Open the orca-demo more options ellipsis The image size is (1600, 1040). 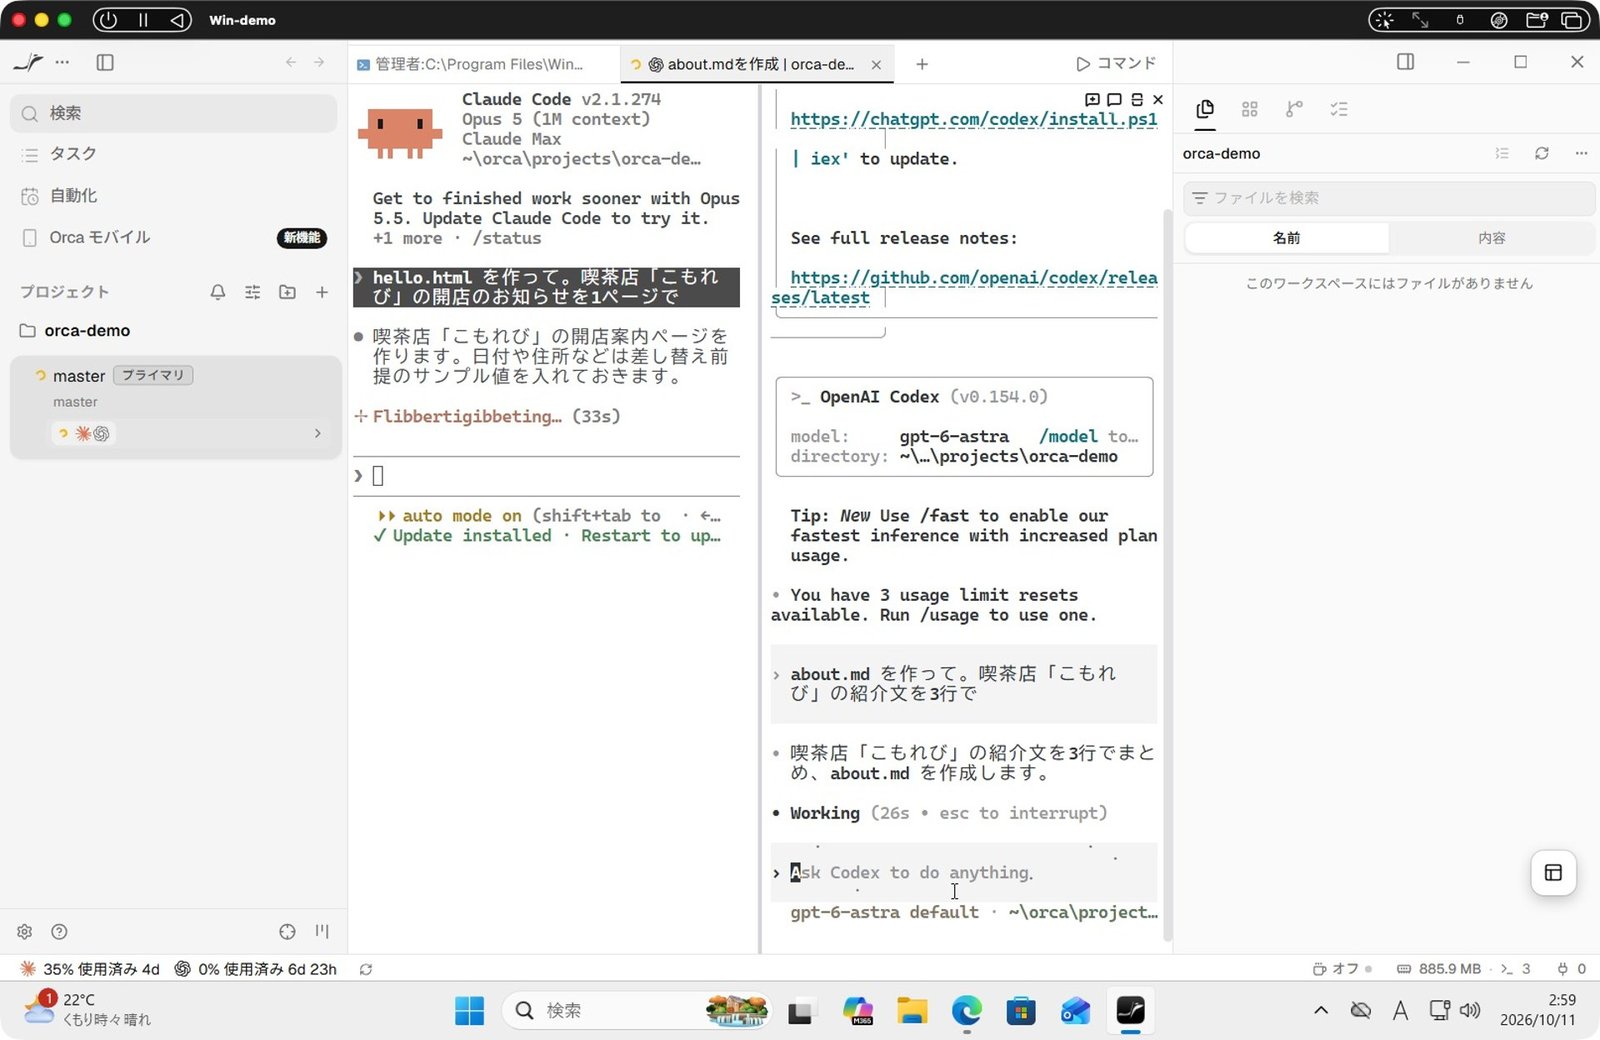(x=1581, y=153)
